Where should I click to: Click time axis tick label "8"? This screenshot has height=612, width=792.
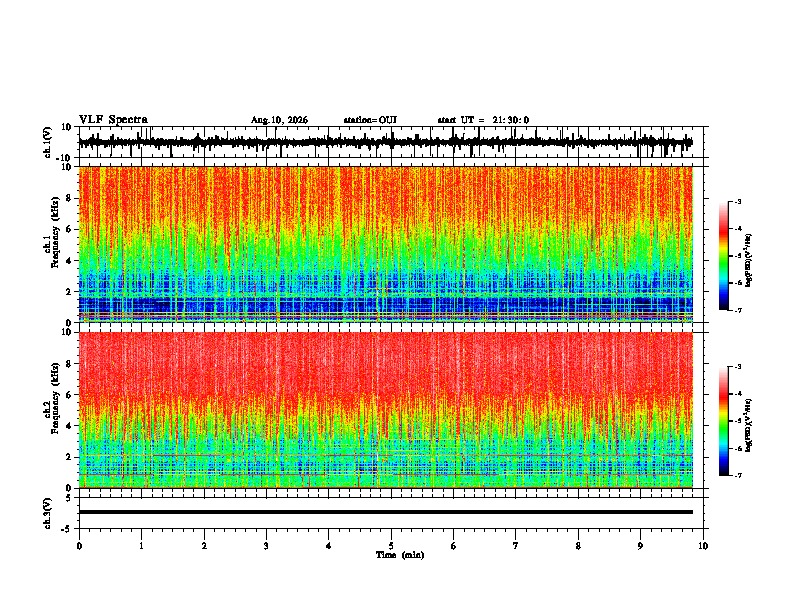(578, 546)
